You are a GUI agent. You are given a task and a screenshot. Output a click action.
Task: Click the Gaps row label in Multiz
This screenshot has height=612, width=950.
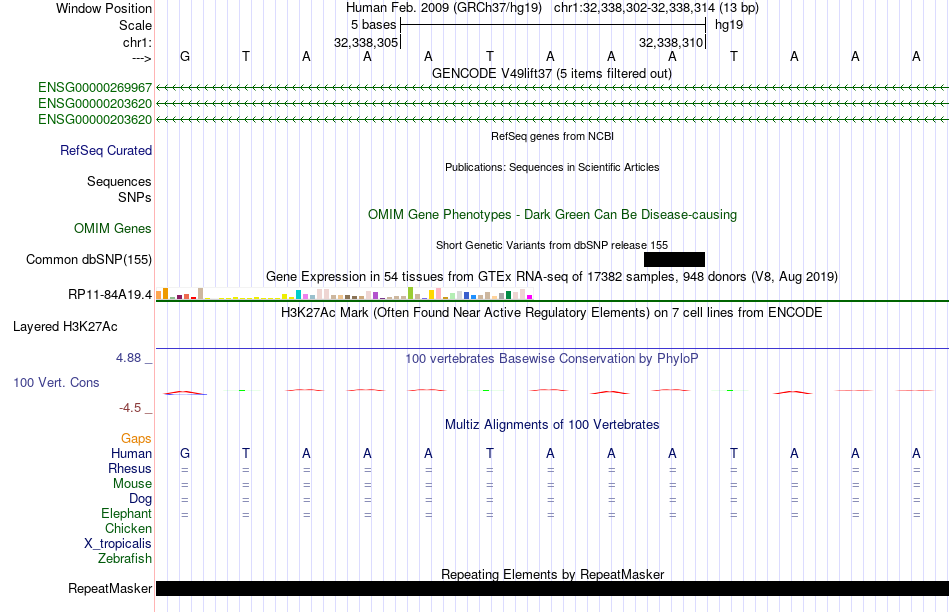click(136, 438)
